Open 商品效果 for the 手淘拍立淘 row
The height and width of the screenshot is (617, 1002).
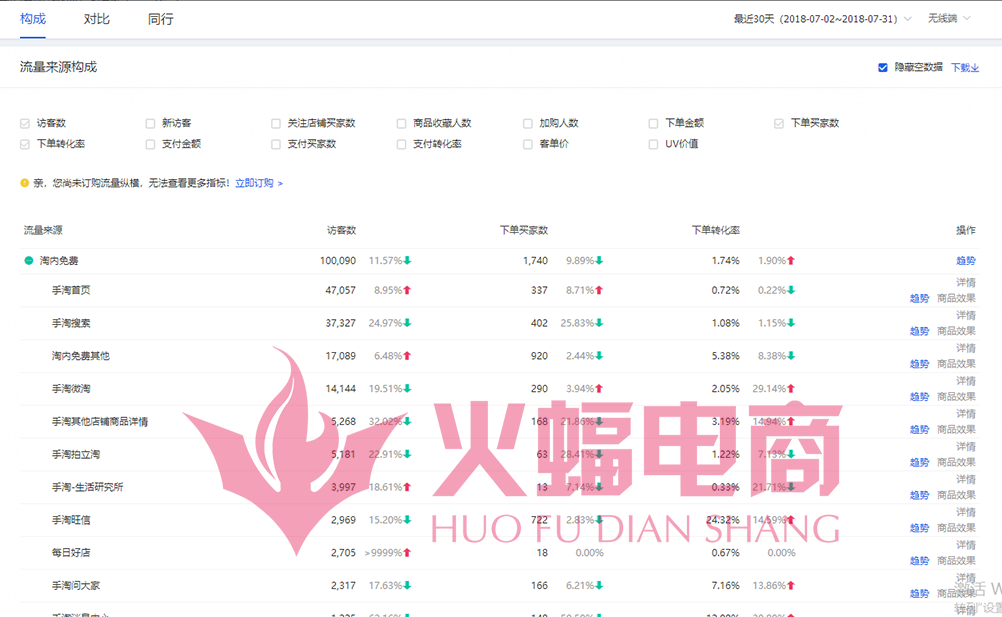(x=957, y=462)
